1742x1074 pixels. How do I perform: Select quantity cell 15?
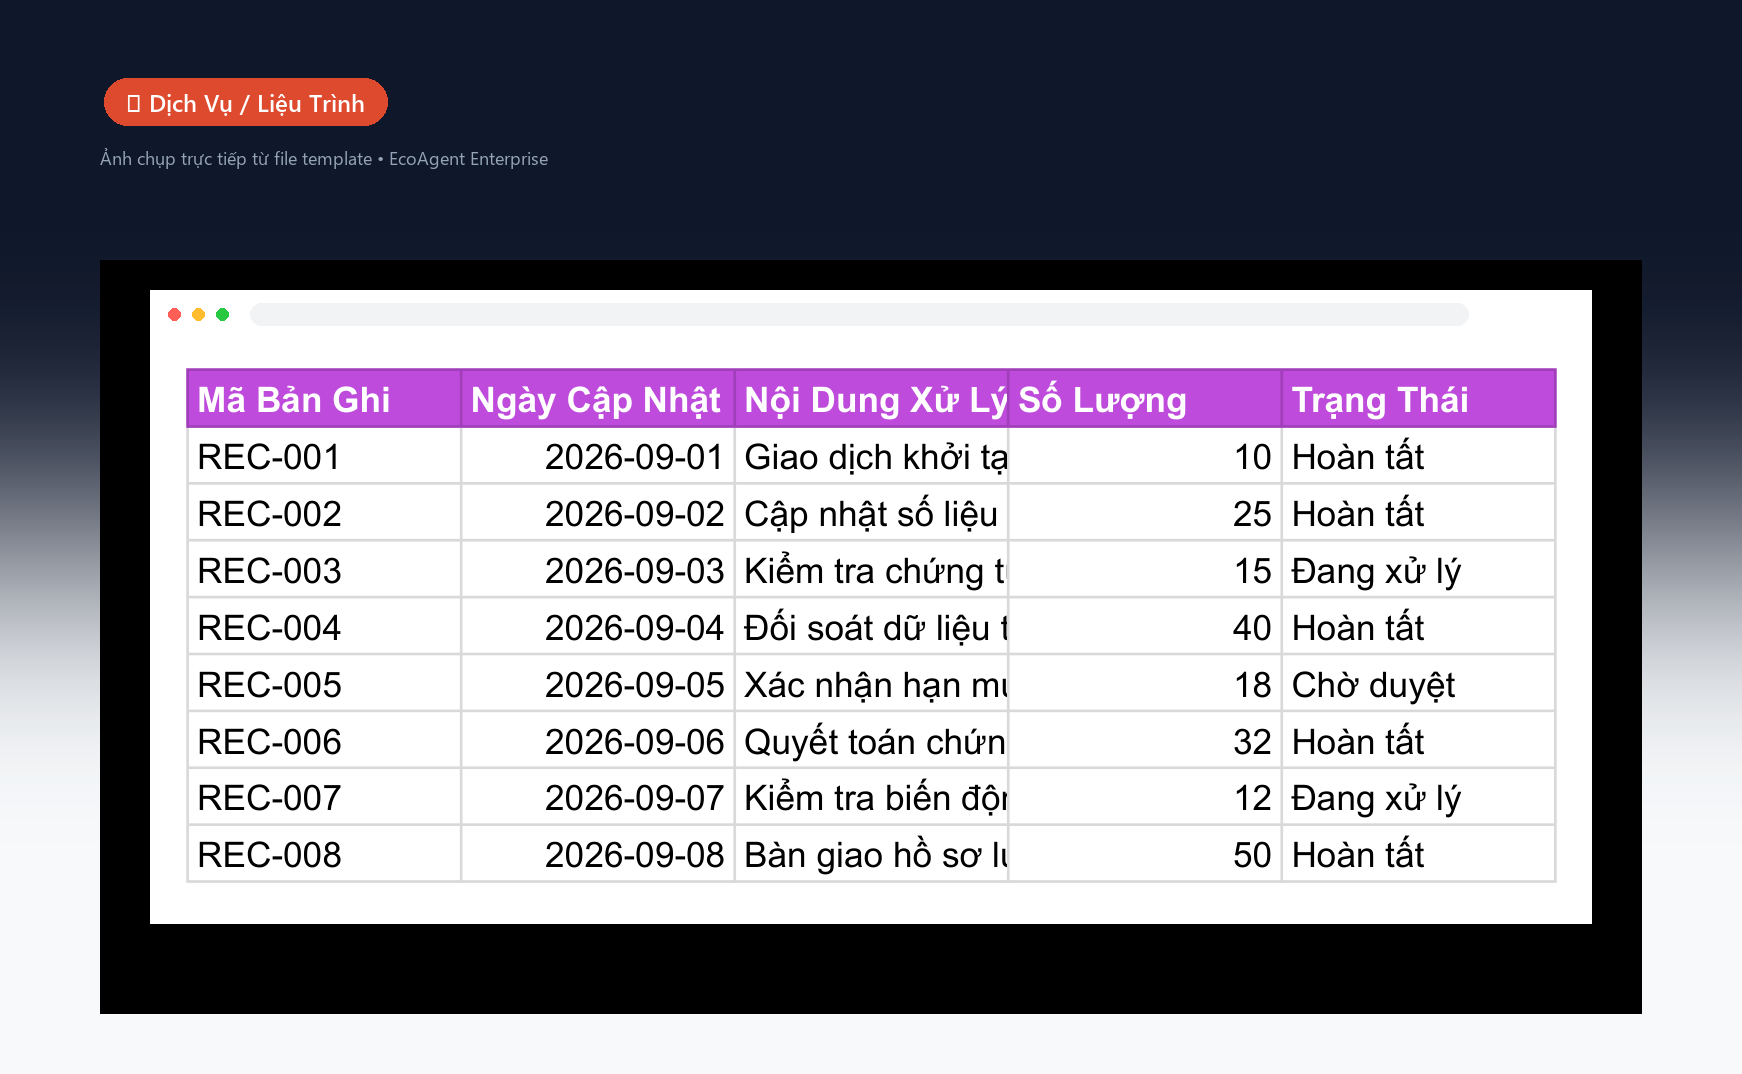(1145, 570)
